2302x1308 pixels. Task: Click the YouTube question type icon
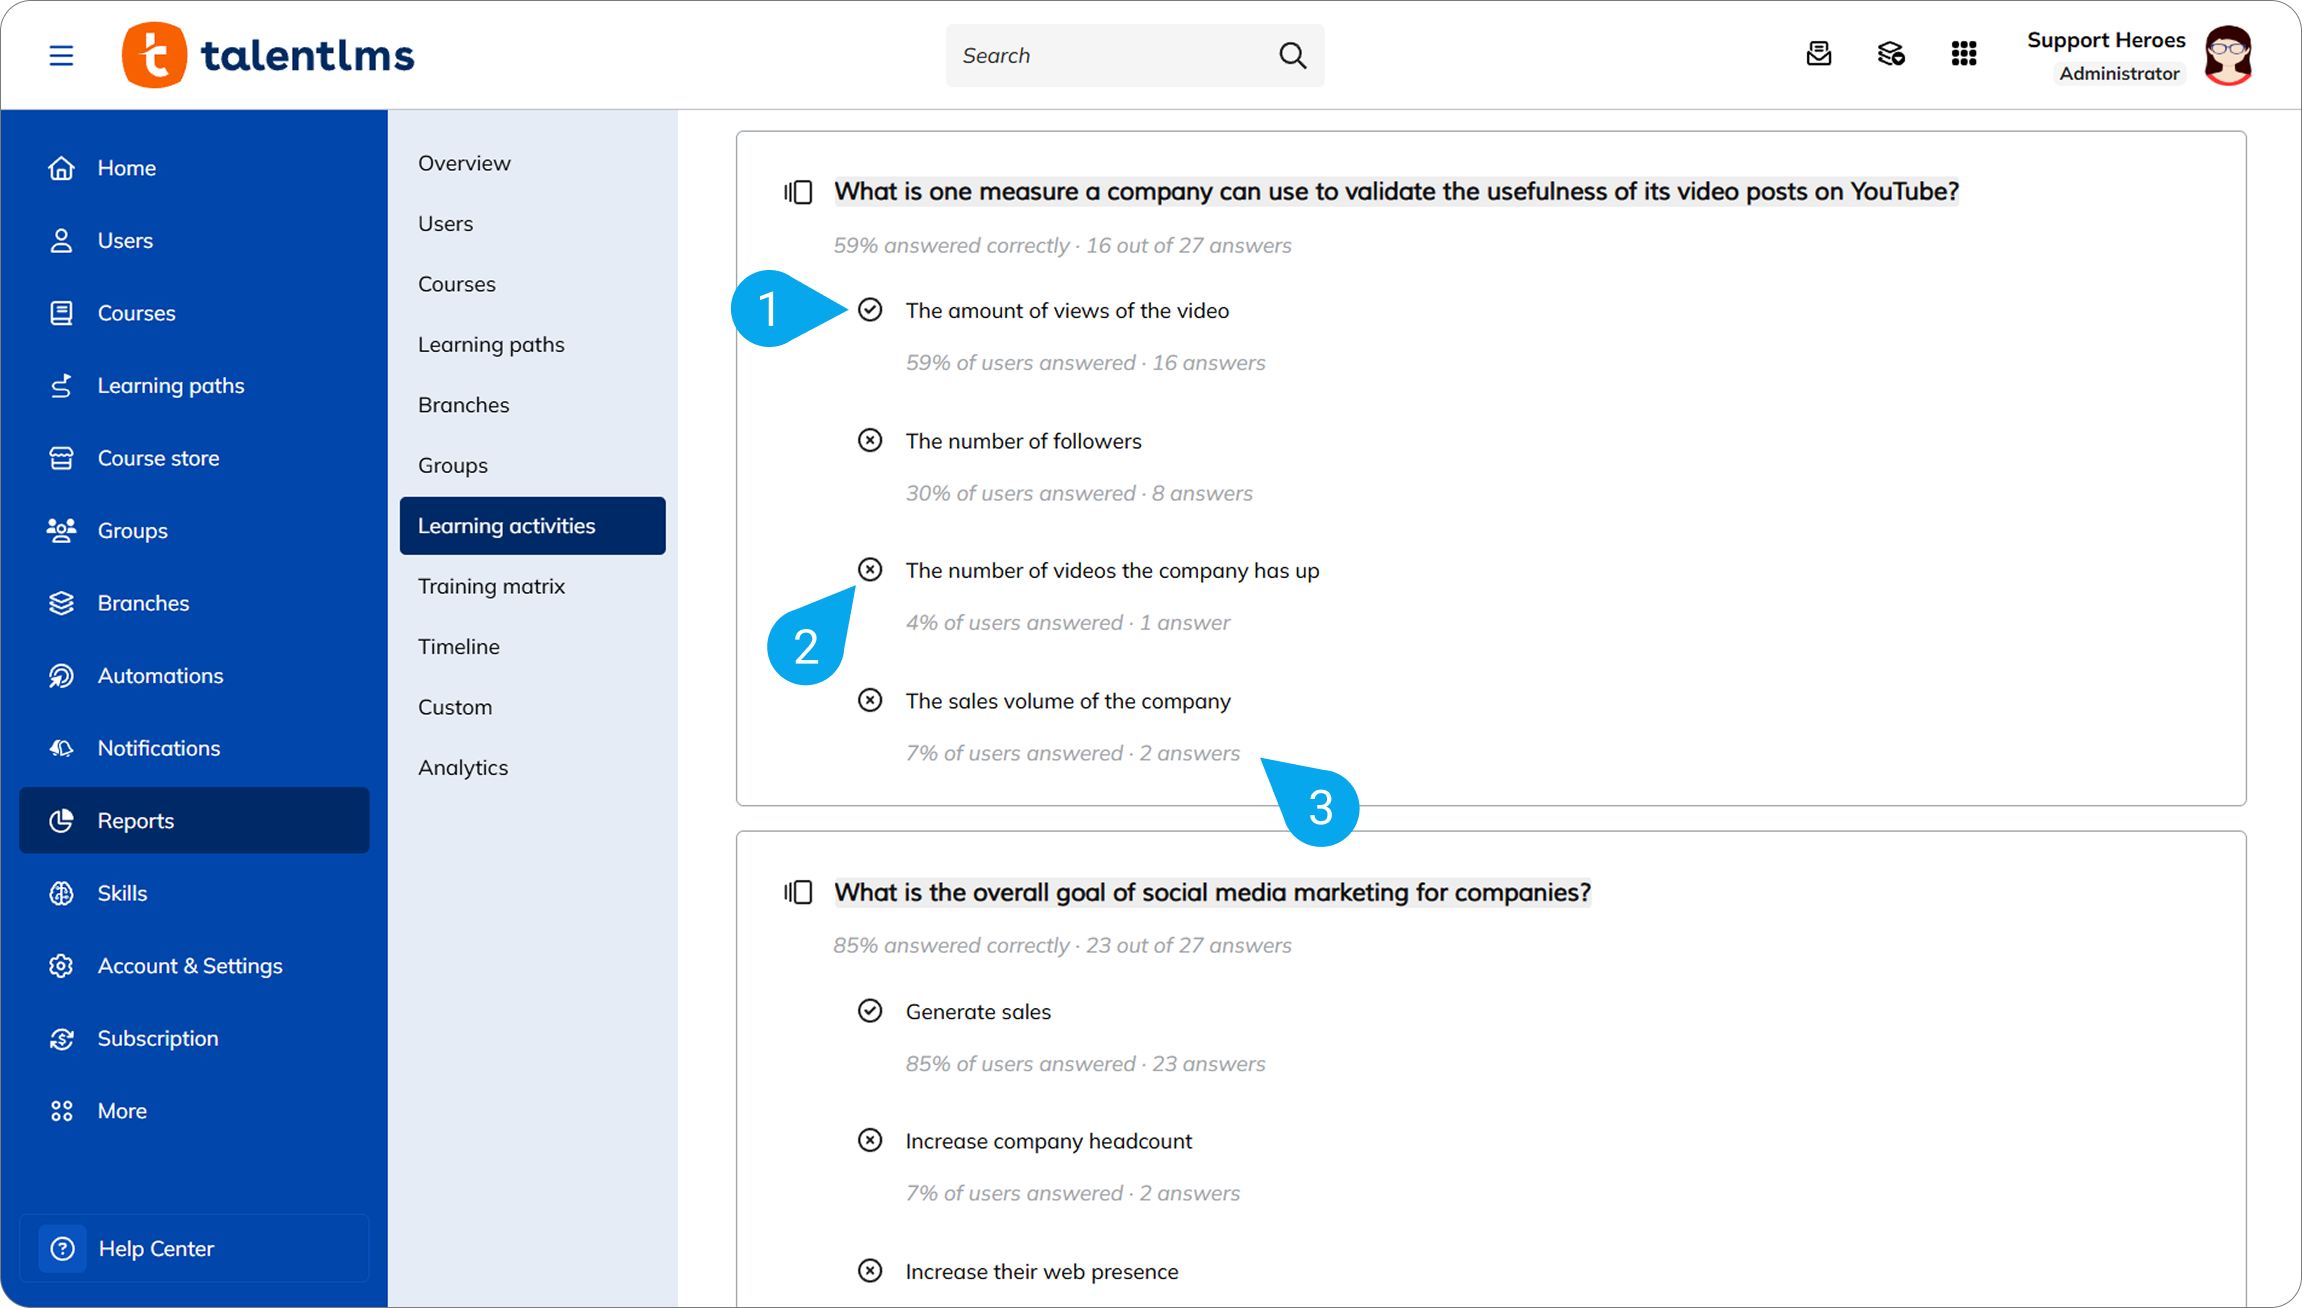pyautogui.click(x=798, y=191)
